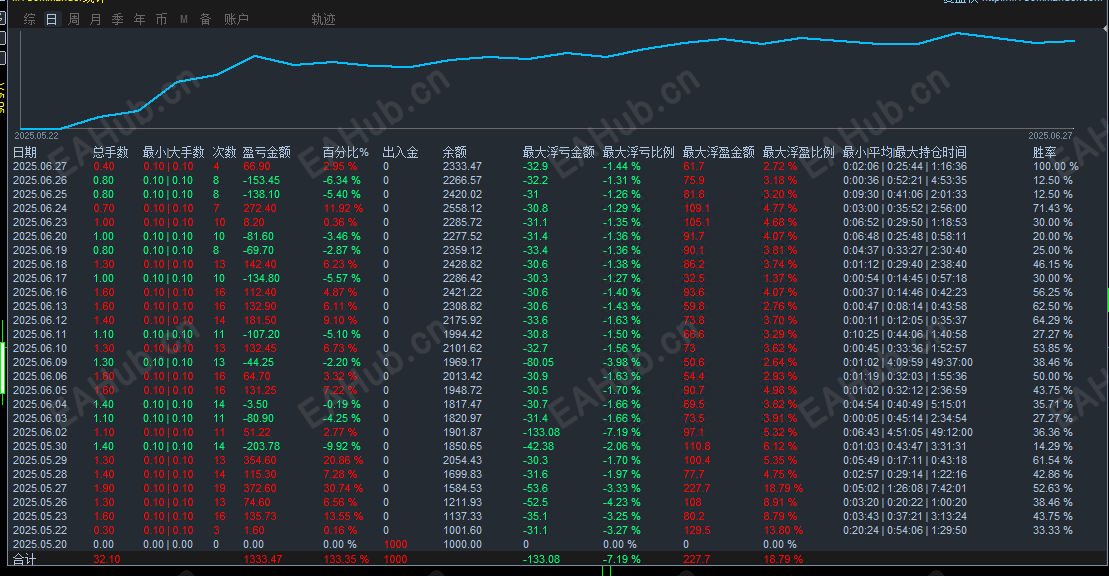The height and width of the screenshot is (576, 1109).
Task: Select the 2025.06.26 date cell
Action: coord(40,180)
